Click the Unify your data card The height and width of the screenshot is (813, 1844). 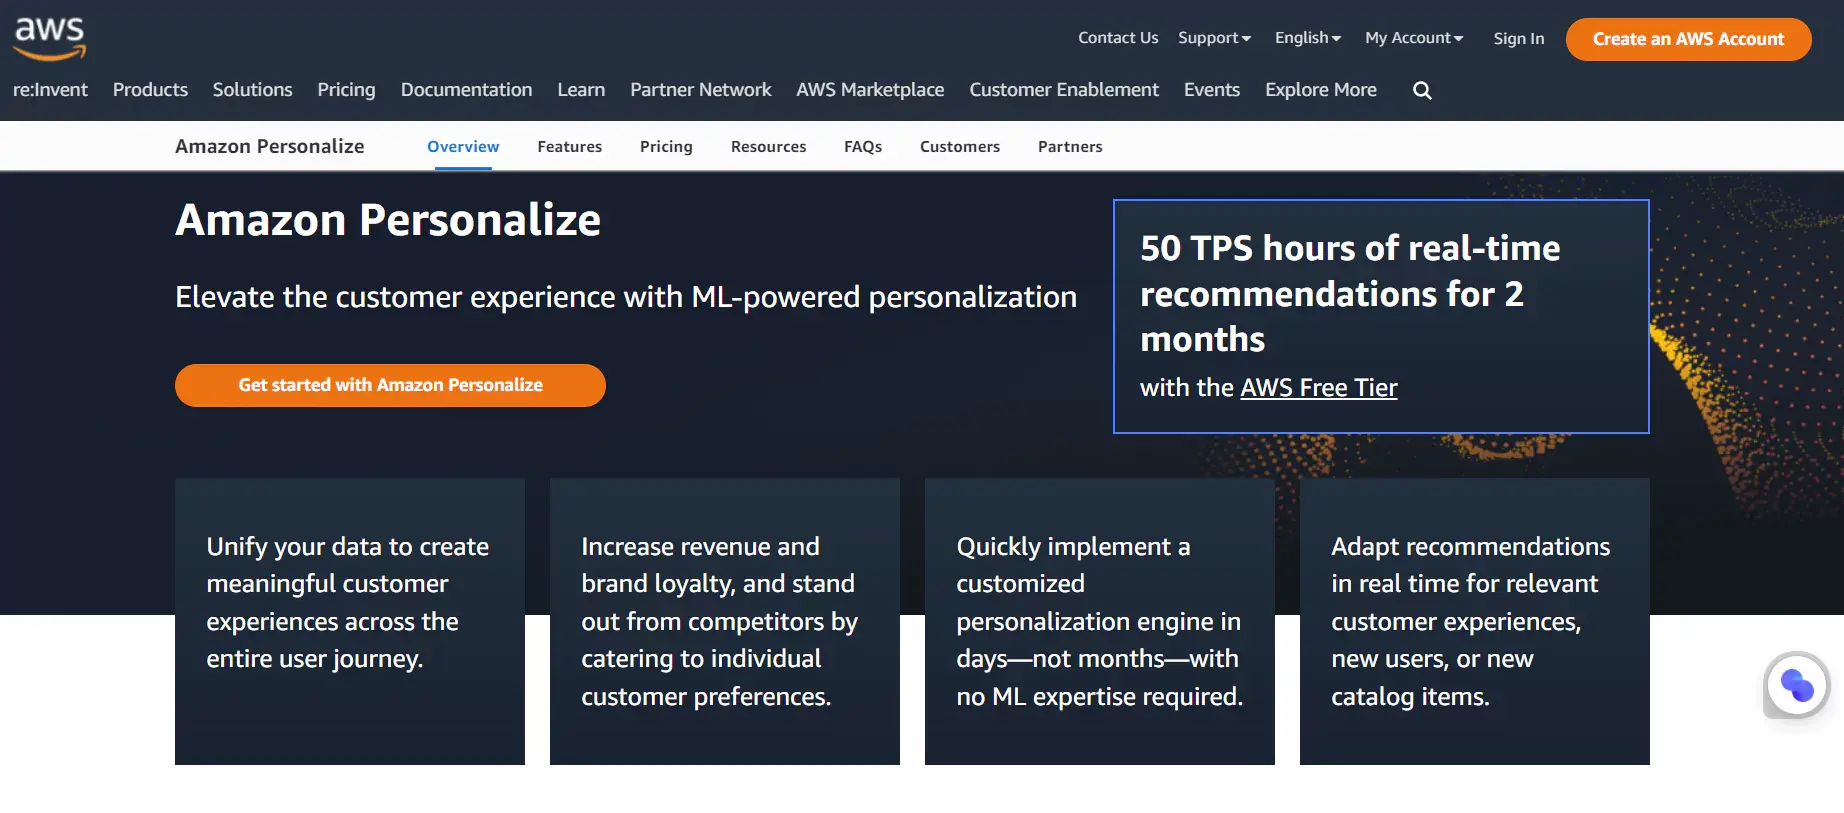pos(350,621)
